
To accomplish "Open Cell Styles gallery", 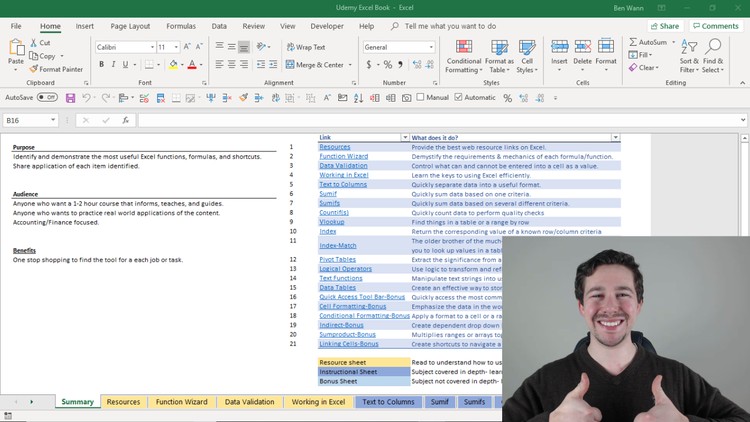I will click(527, 56).
